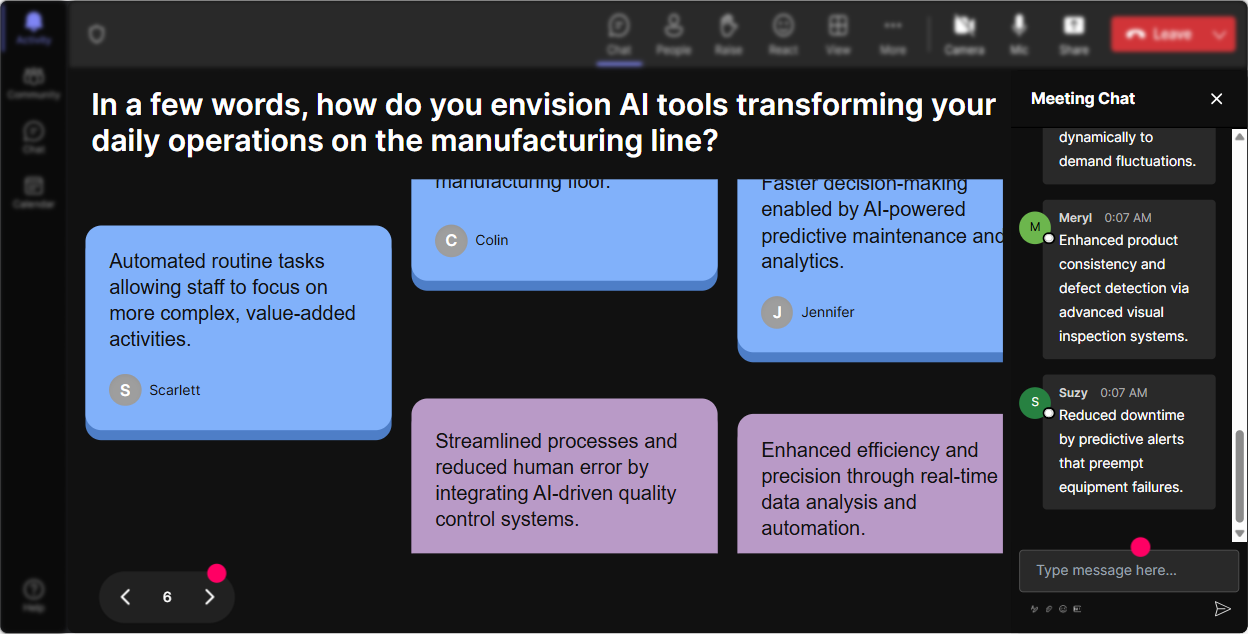Select Suzy's message about predictive alerts
The image size is (1248, 634).
pyautogui.click(x=1129, y=442)
